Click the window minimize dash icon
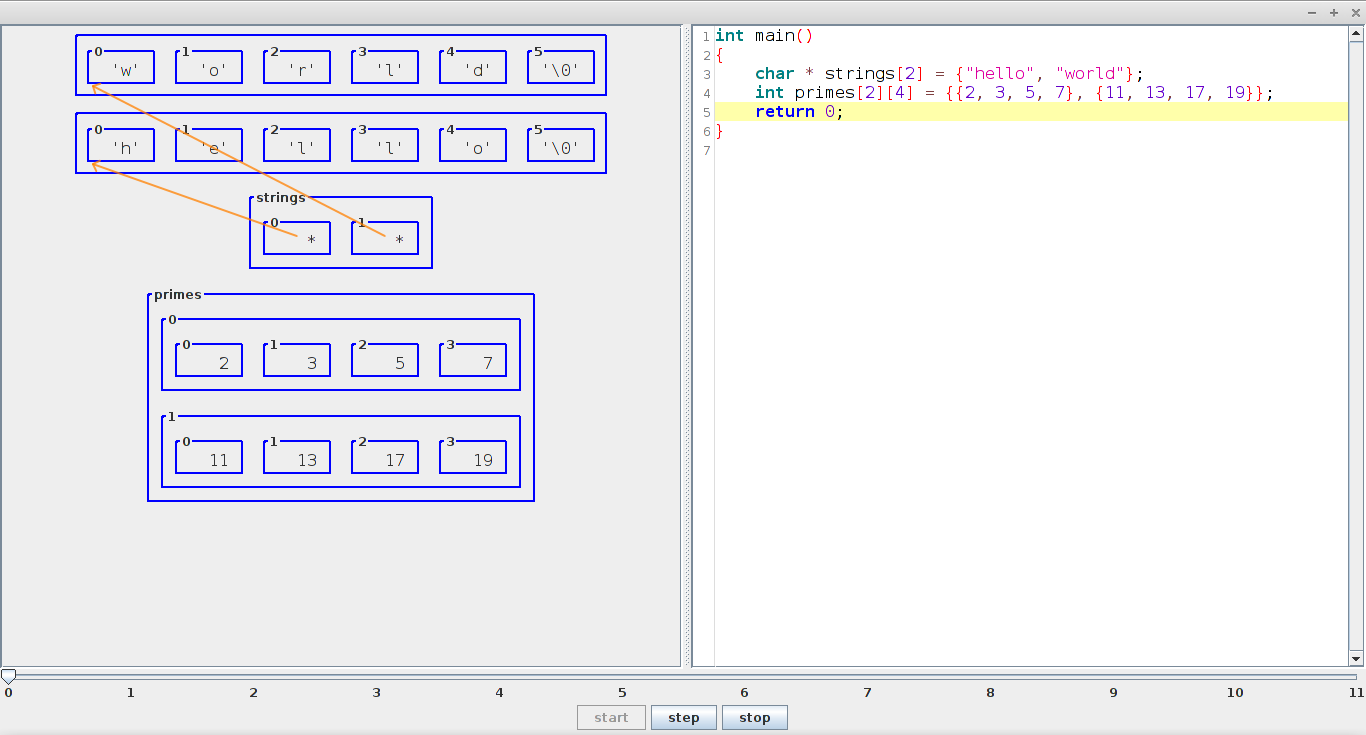The height and width of the screenshot is (735, 1366). tap(1313, 12)
